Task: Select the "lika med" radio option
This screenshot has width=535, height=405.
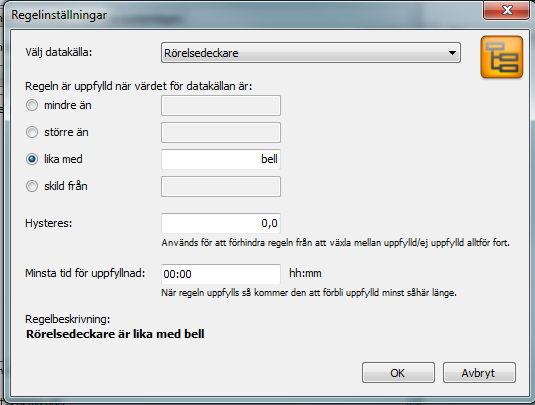Action: tap(32, 159)
